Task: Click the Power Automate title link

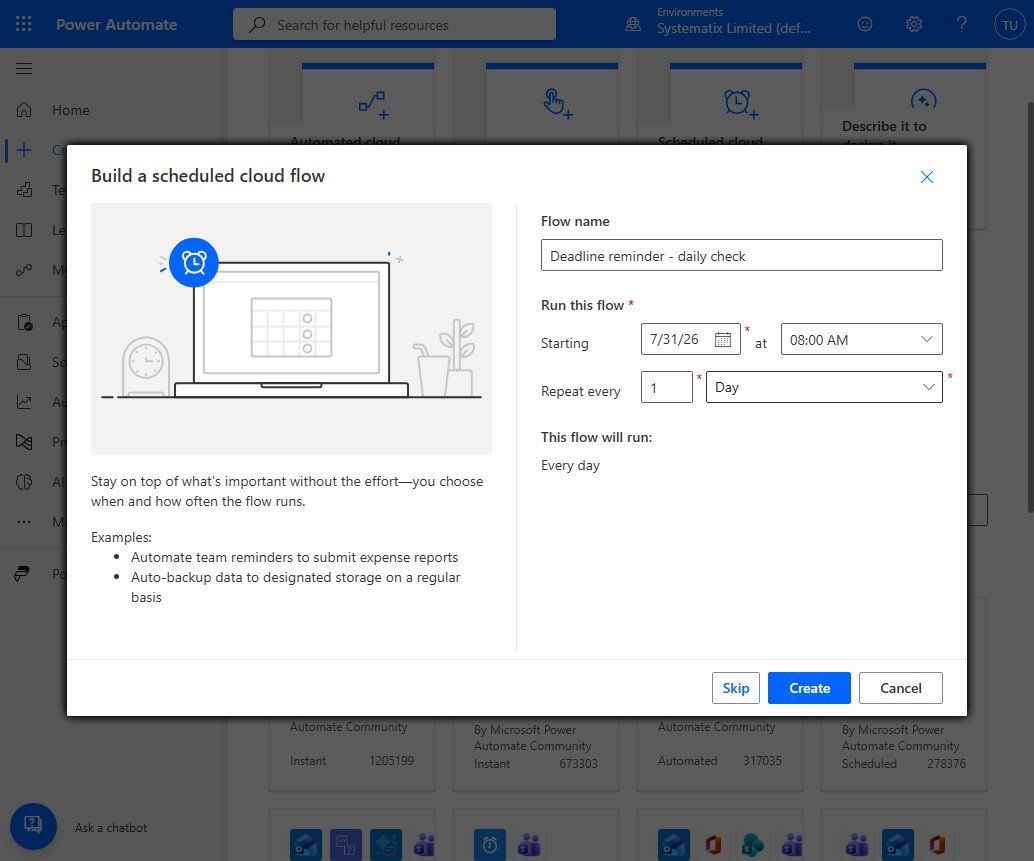Action: tap(117, 24)
